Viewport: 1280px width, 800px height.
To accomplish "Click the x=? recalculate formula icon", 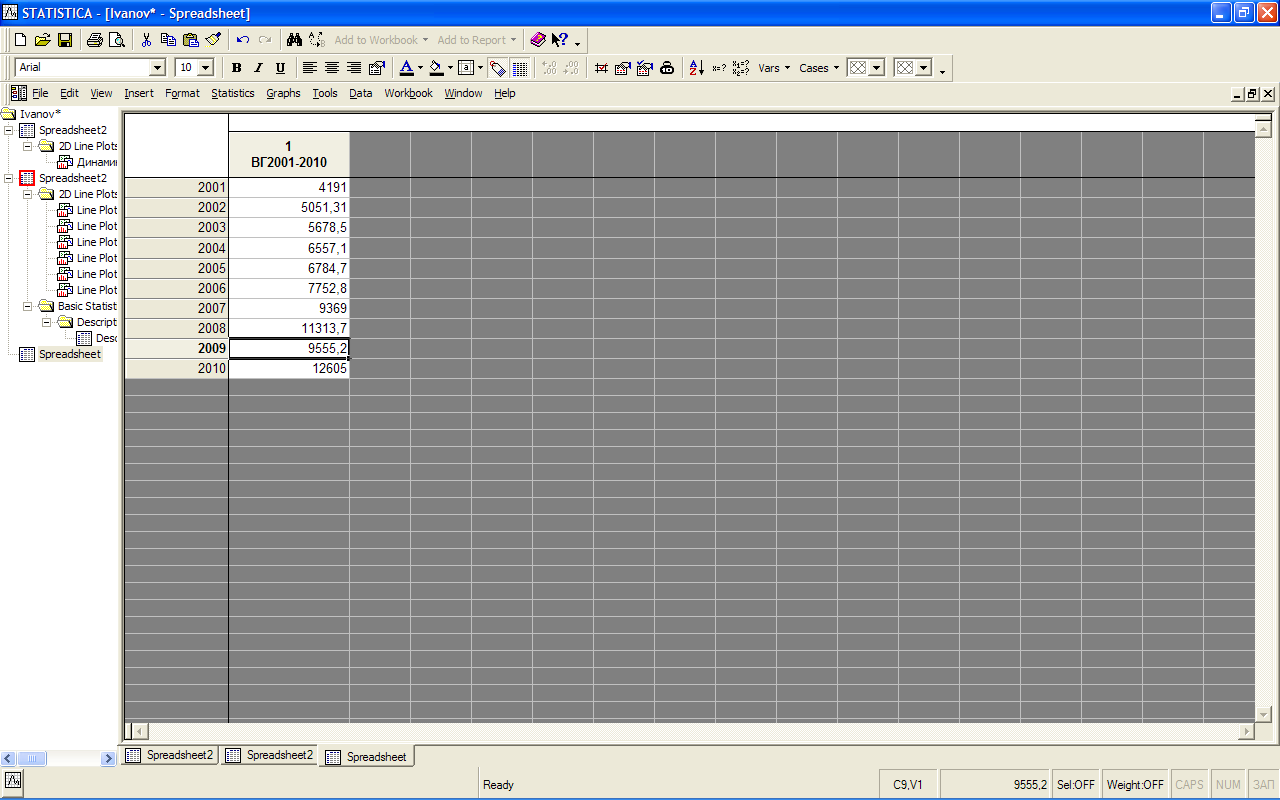I will pyautogui.click(x=719, y=68).
